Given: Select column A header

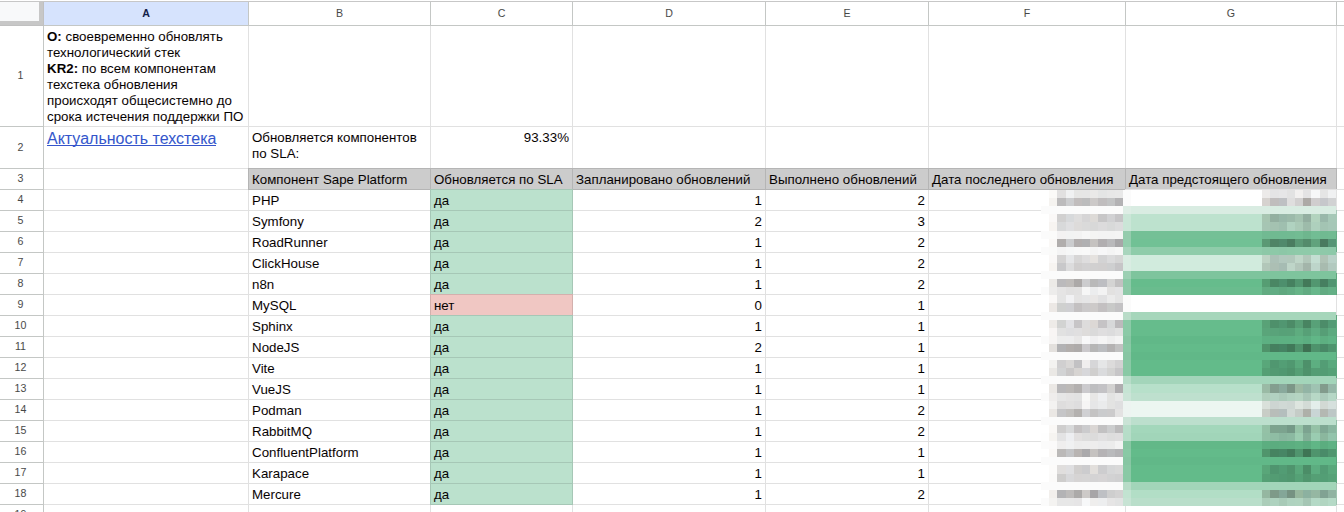Looking at the screenshot, I should pyautogui.click(x=146, y=13).
